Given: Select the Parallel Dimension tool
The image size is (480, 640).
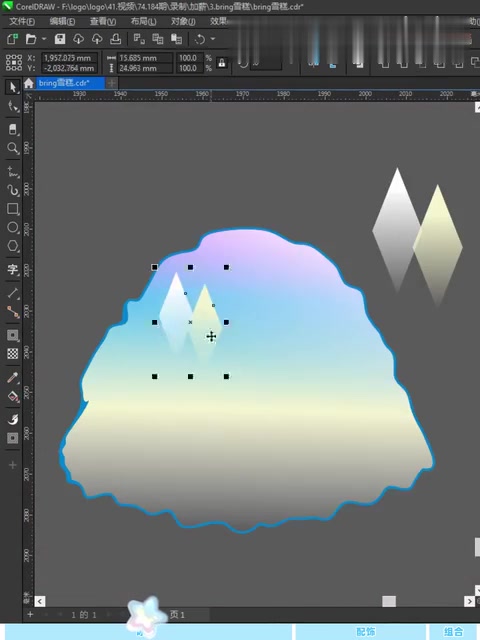Looking at the screenshot, I should point(12,293).
